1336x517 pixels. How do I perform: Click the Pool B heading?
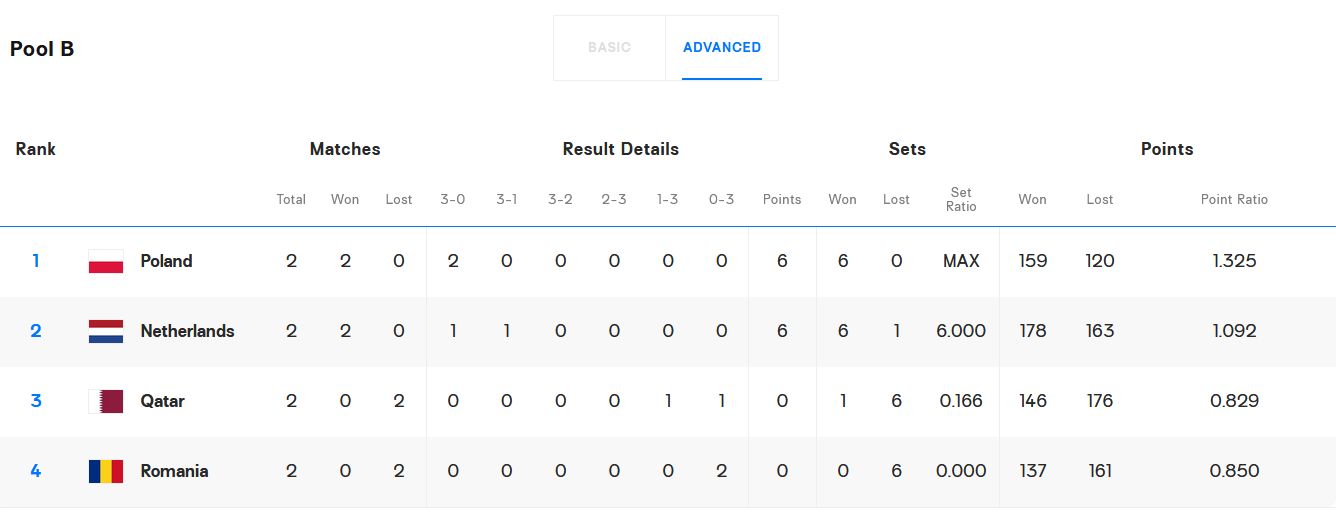point(42,49)
